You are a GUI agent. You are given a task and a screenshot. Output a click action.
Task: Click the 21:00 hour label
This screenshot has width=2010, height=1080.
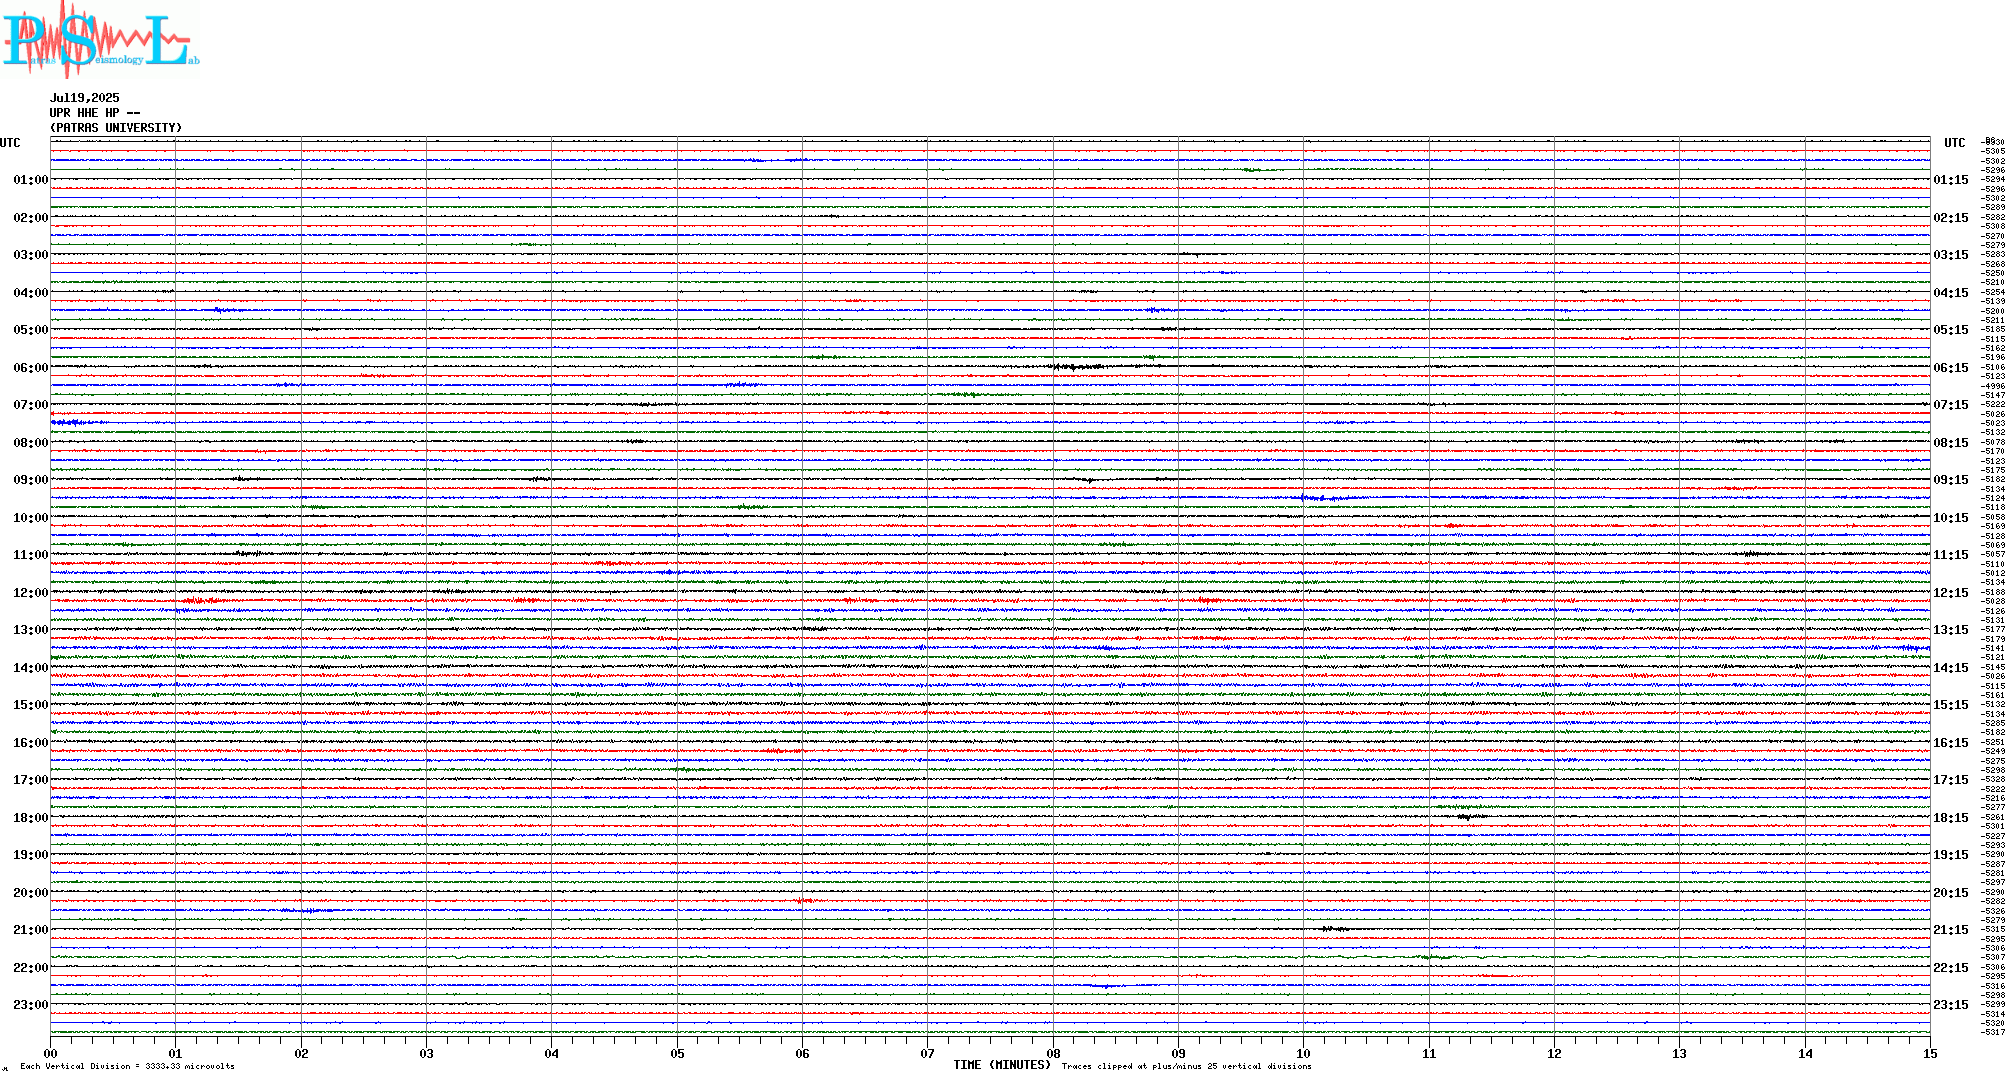30,930
